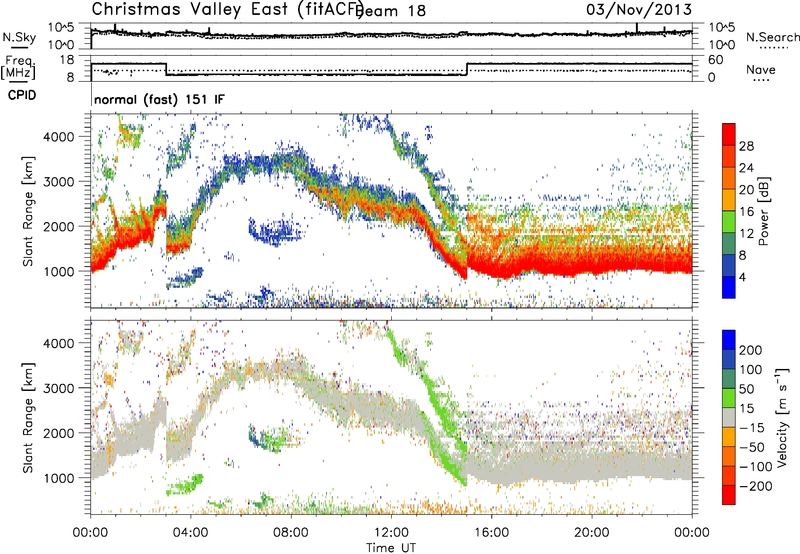Screen dimensions: 800x554
Task: Click the '200' velocity colorbar value
Action: point(750,350)
